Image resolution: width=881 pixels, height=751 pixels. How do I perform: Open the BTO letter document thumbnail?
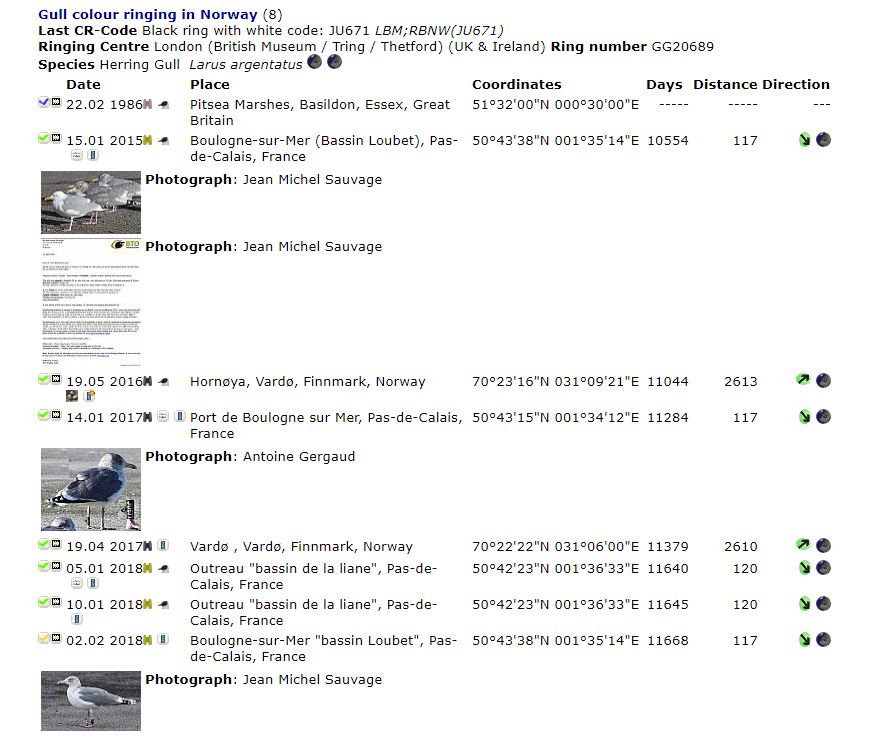click(91, 303)
